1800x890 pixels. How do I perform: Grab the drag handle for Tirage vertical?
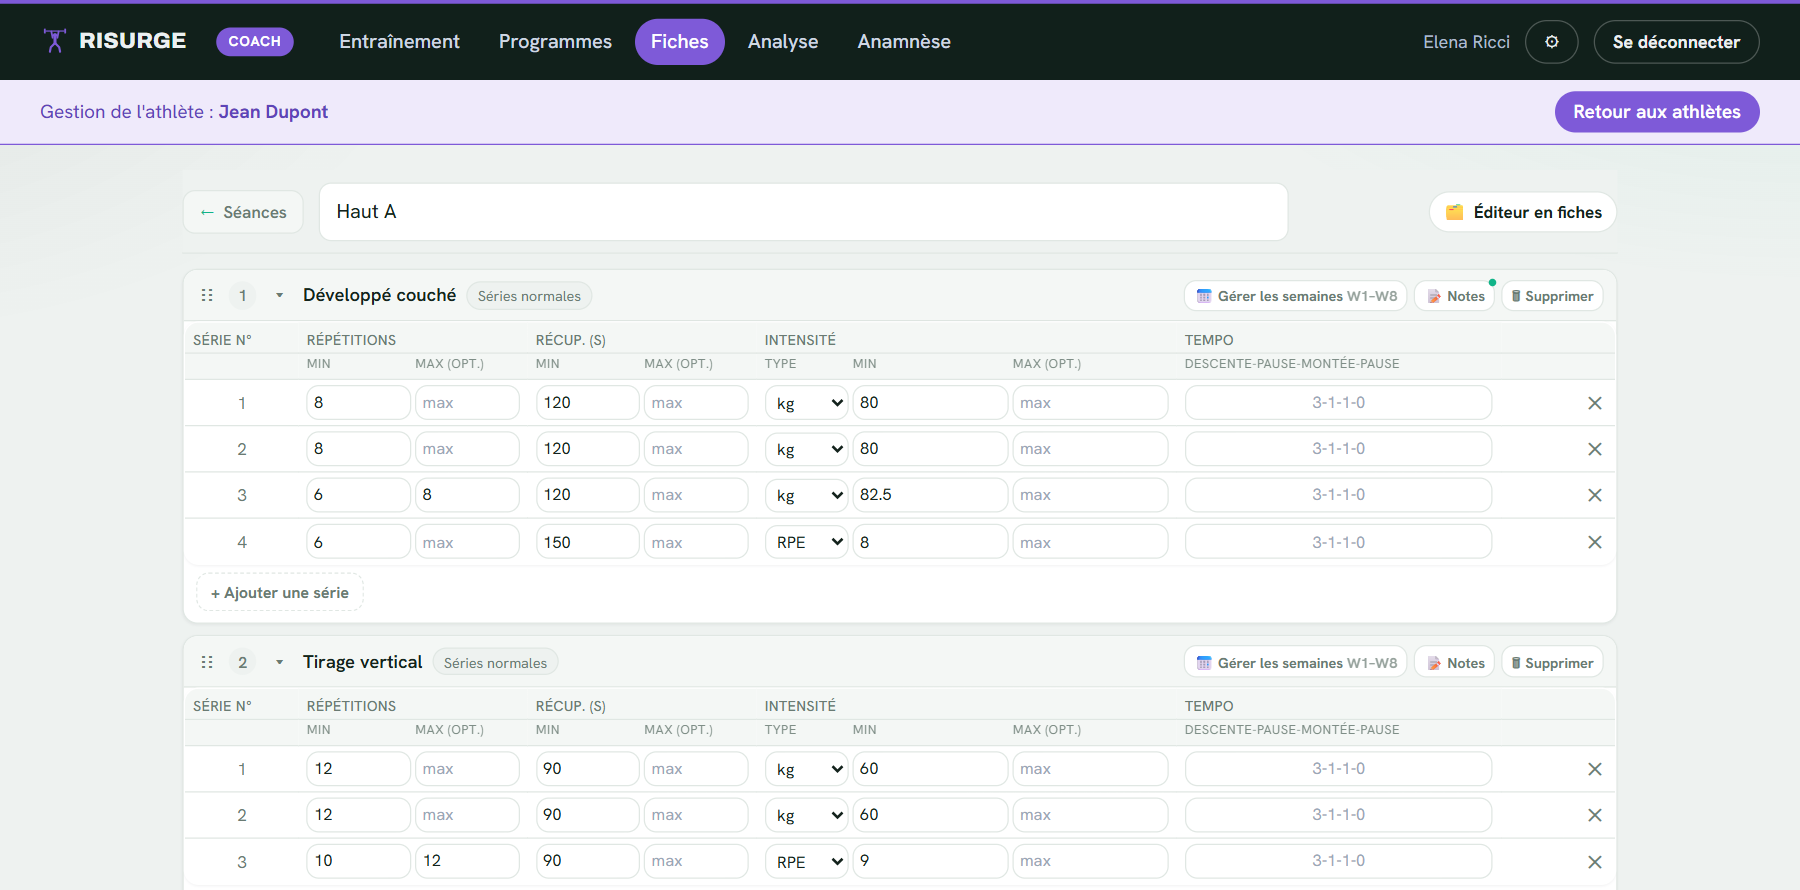click(x=207, y=662)
